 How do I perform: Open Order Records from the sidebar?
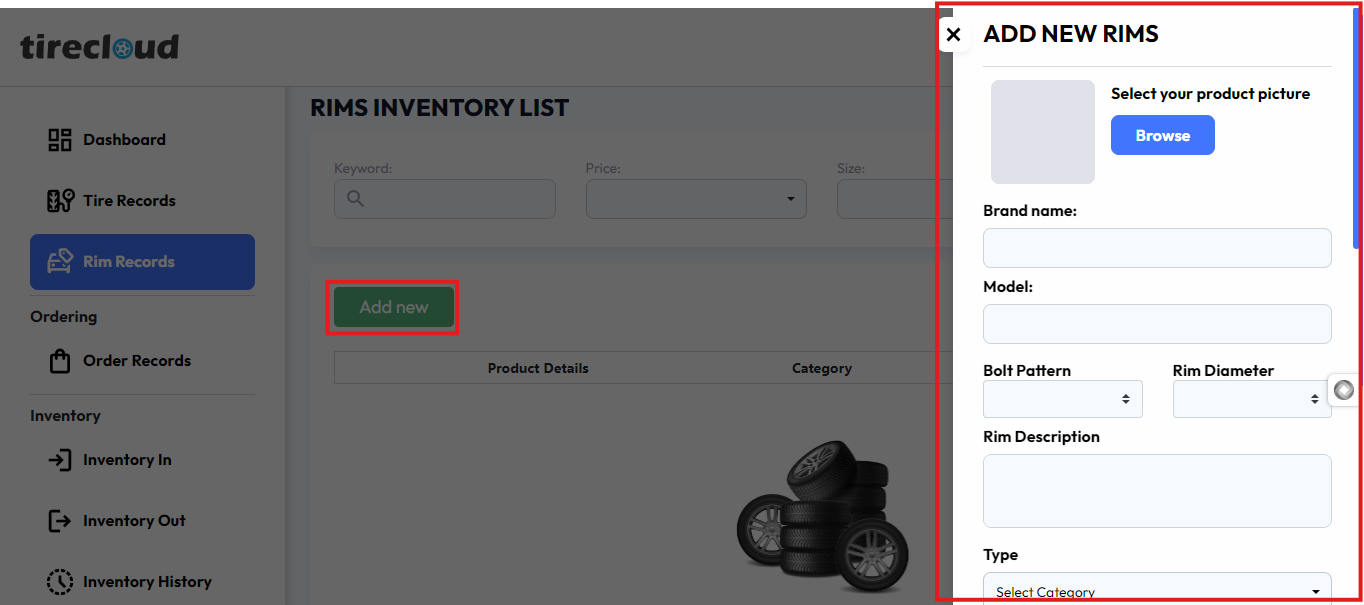click(x=136, y=361)
